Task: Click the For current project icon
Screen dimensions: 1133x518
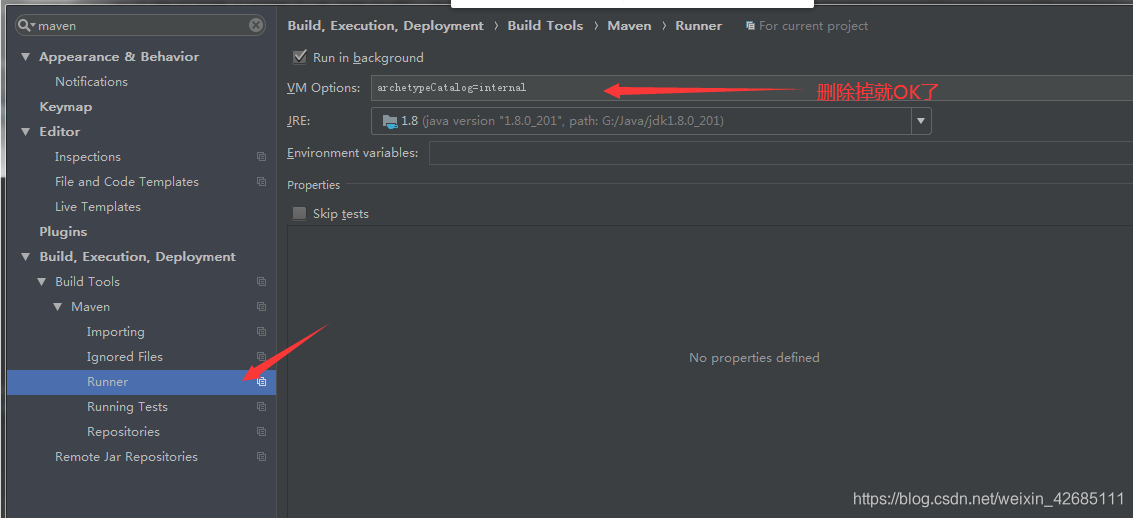Action: click(750, 25)
